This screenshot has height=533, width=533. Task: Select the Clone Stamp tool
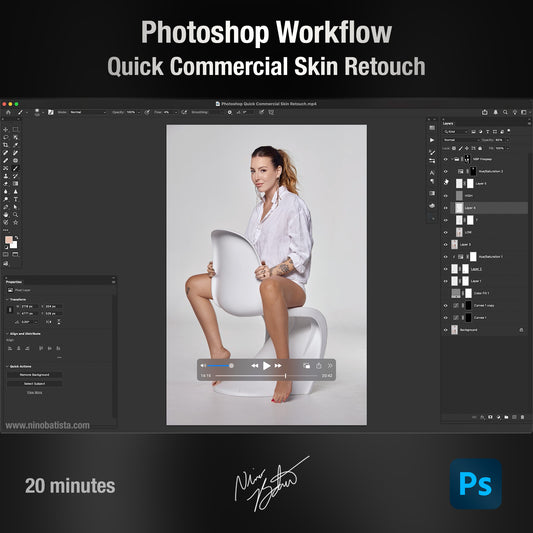point(6,176)
